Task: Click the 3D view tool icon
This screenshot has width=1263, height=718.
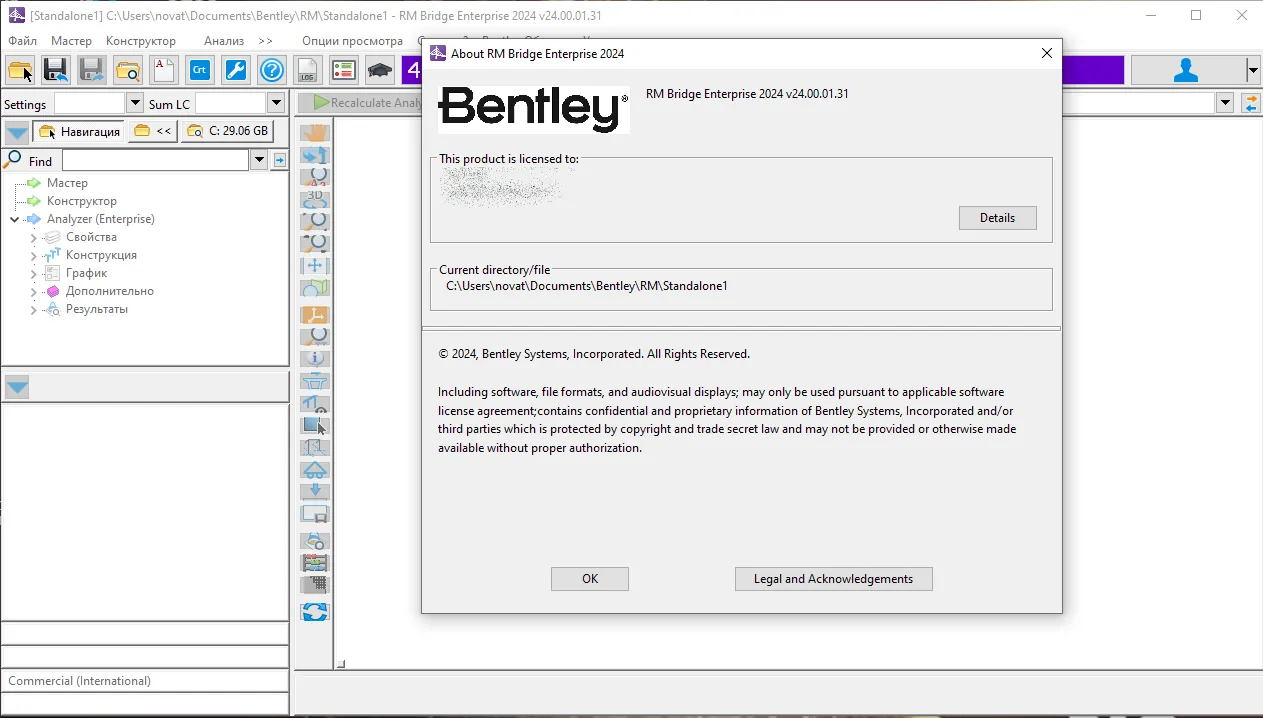Action: click(315, 198)
